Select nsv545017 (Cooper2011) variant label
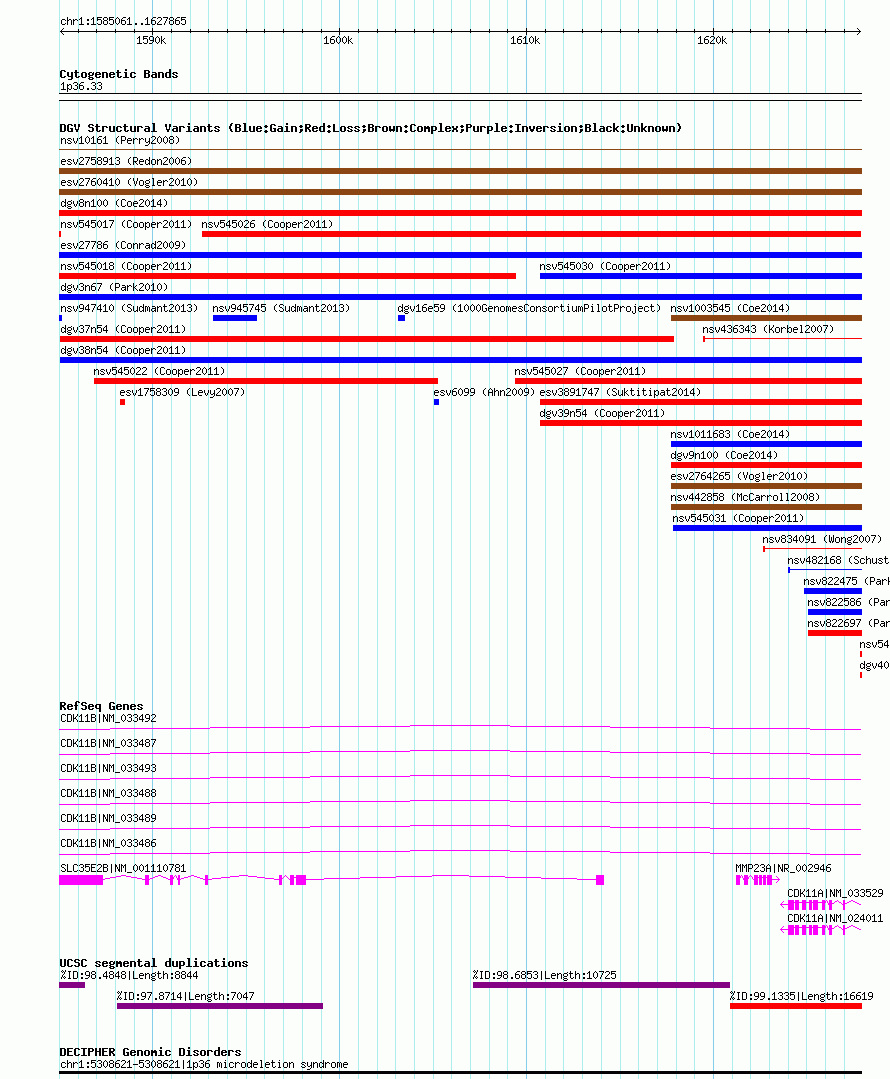 click(x=126, y=224)
